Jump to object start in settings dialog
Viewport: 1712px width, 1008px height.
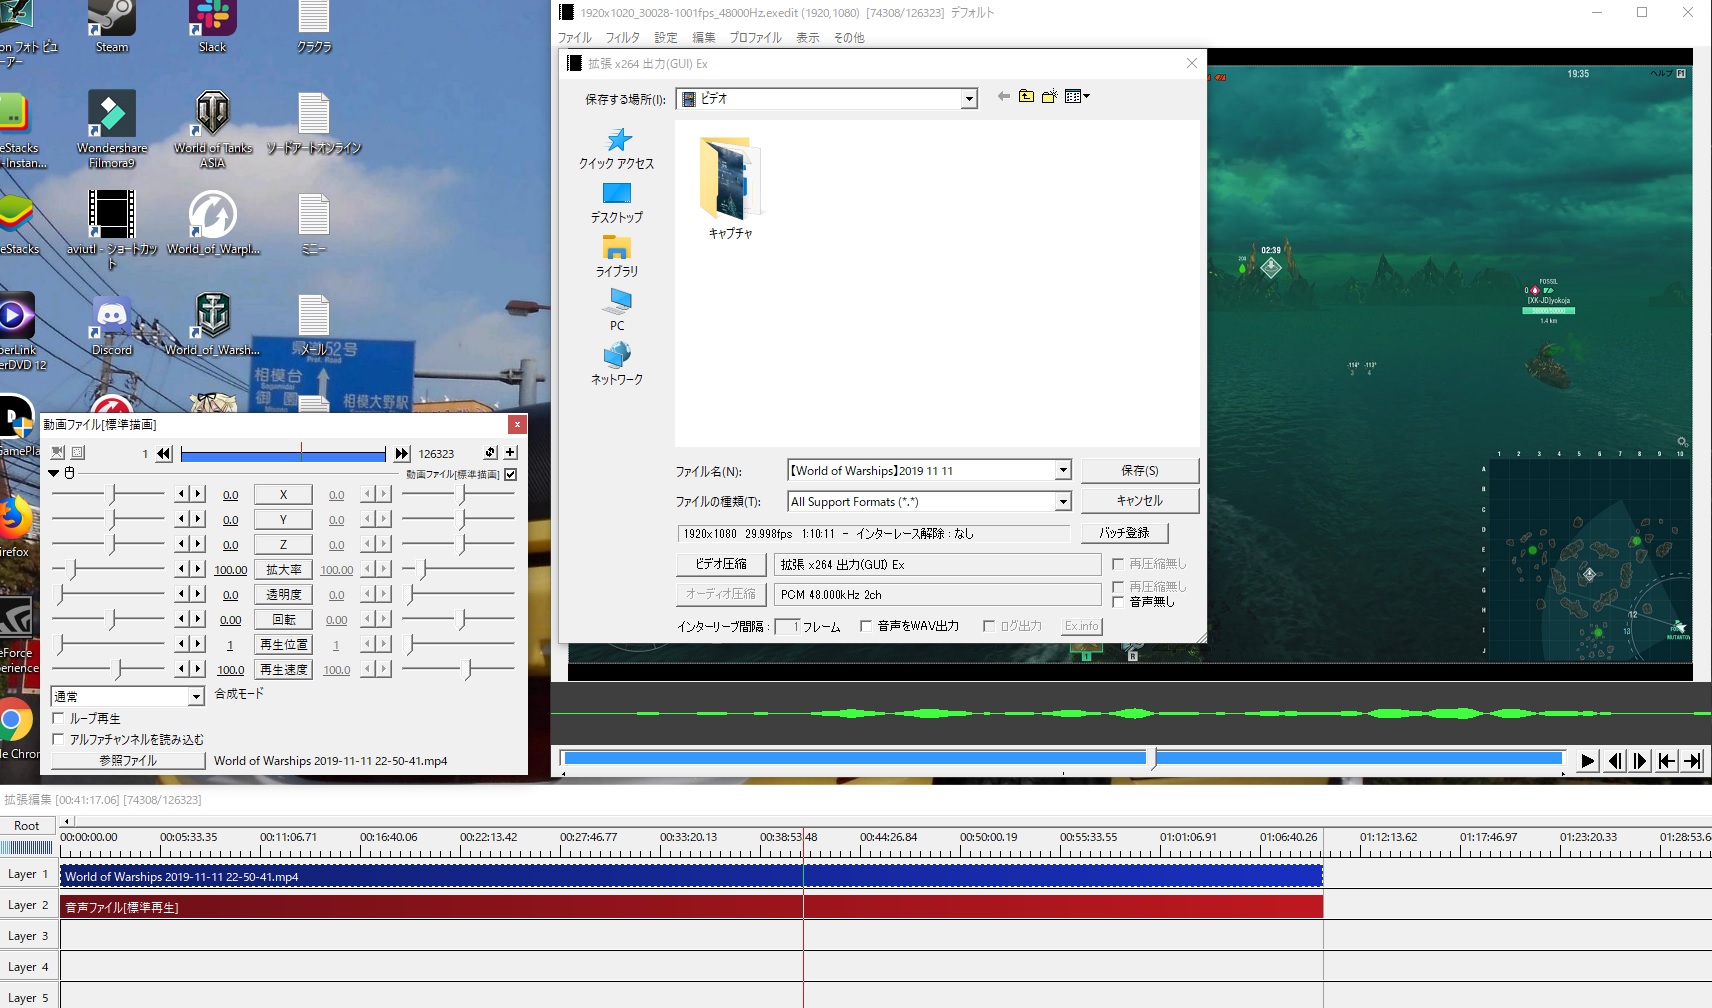pyautogui.click(x=164, y=454)
